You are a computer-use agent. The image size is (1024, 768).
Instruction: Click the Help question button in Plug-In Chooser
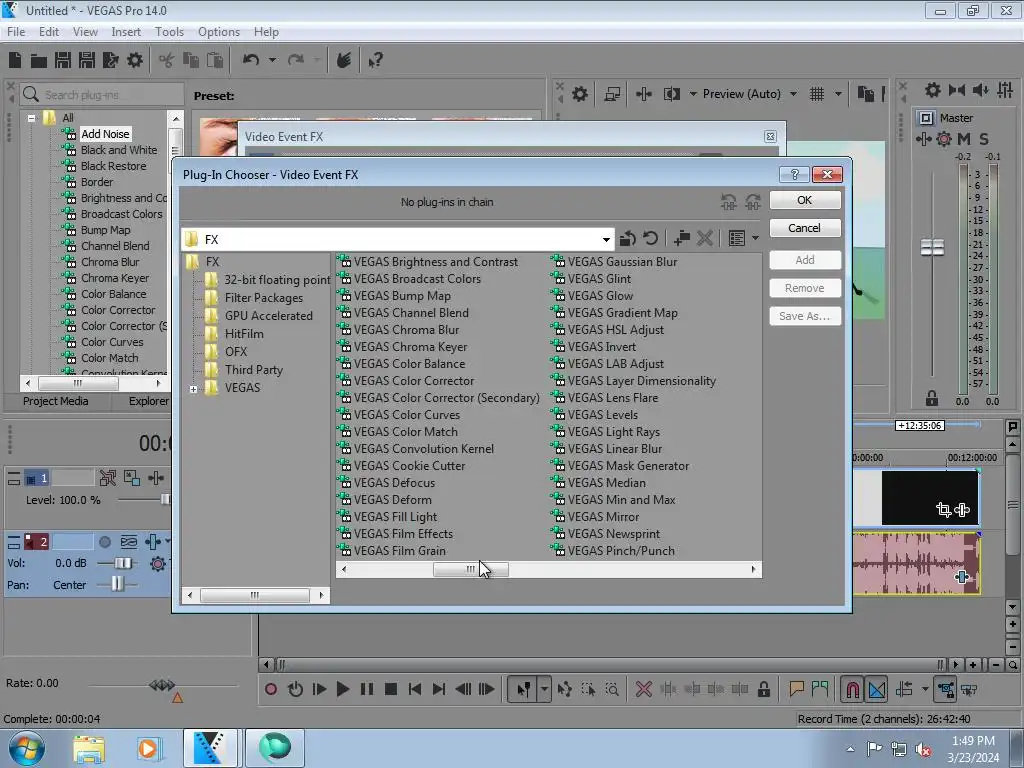794,174
